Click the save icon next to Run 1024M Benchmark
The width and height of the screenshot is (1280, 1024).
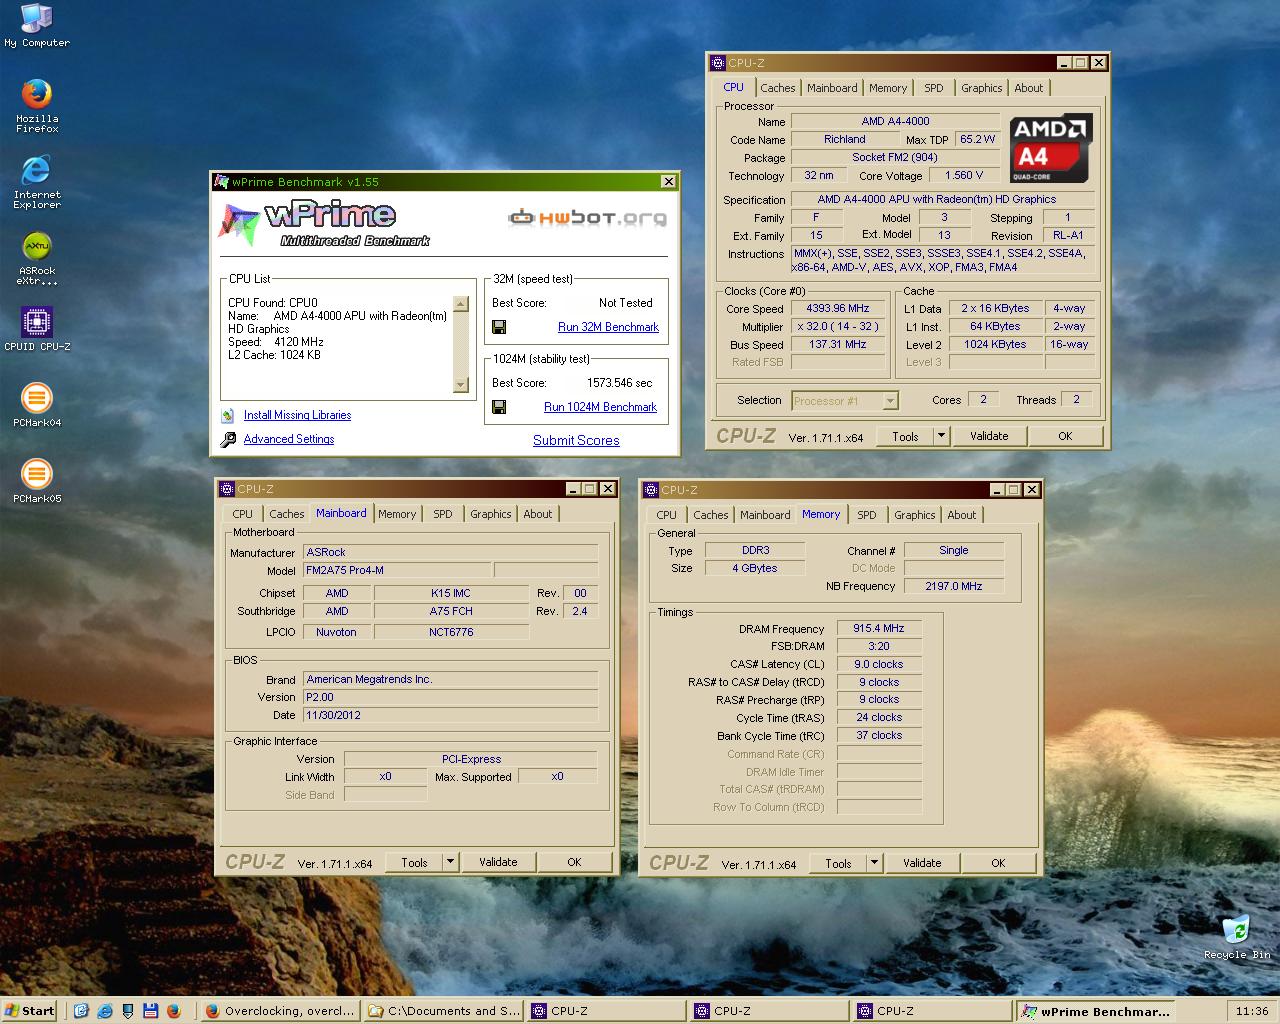click(x=499, y=407)
